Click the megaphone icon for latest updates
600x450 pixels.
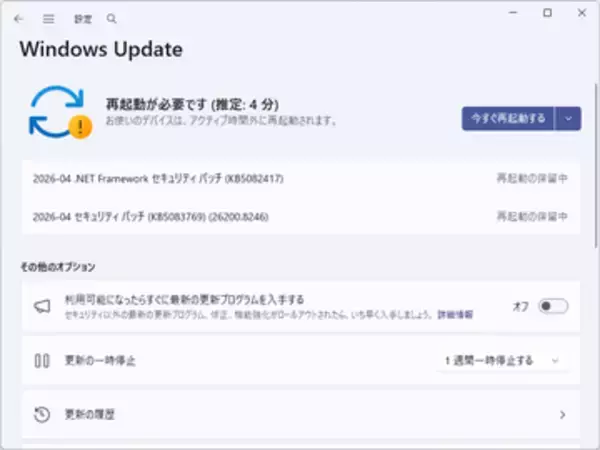point(42,307)
